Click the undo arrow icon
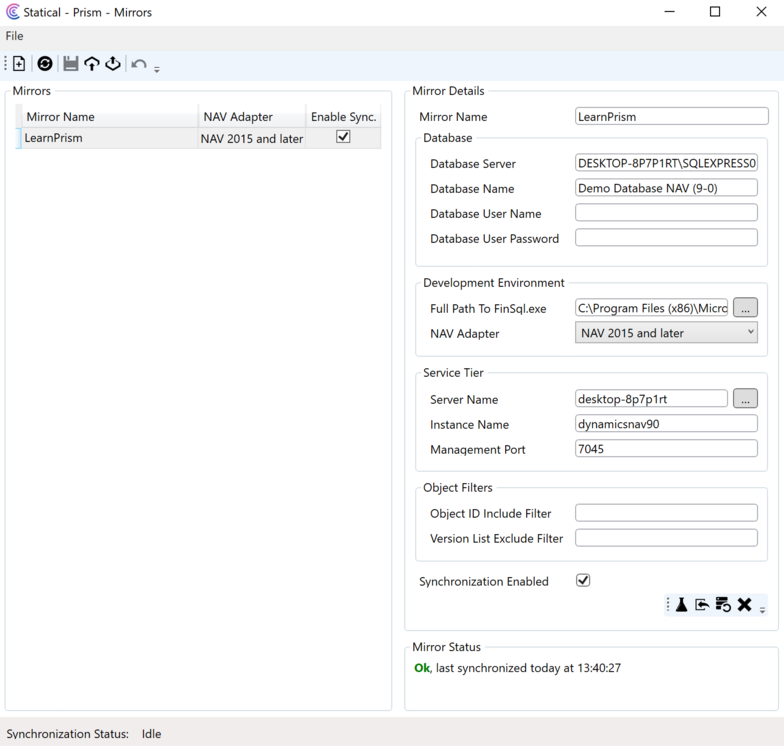The image size is (784, 746). (138, 64)
